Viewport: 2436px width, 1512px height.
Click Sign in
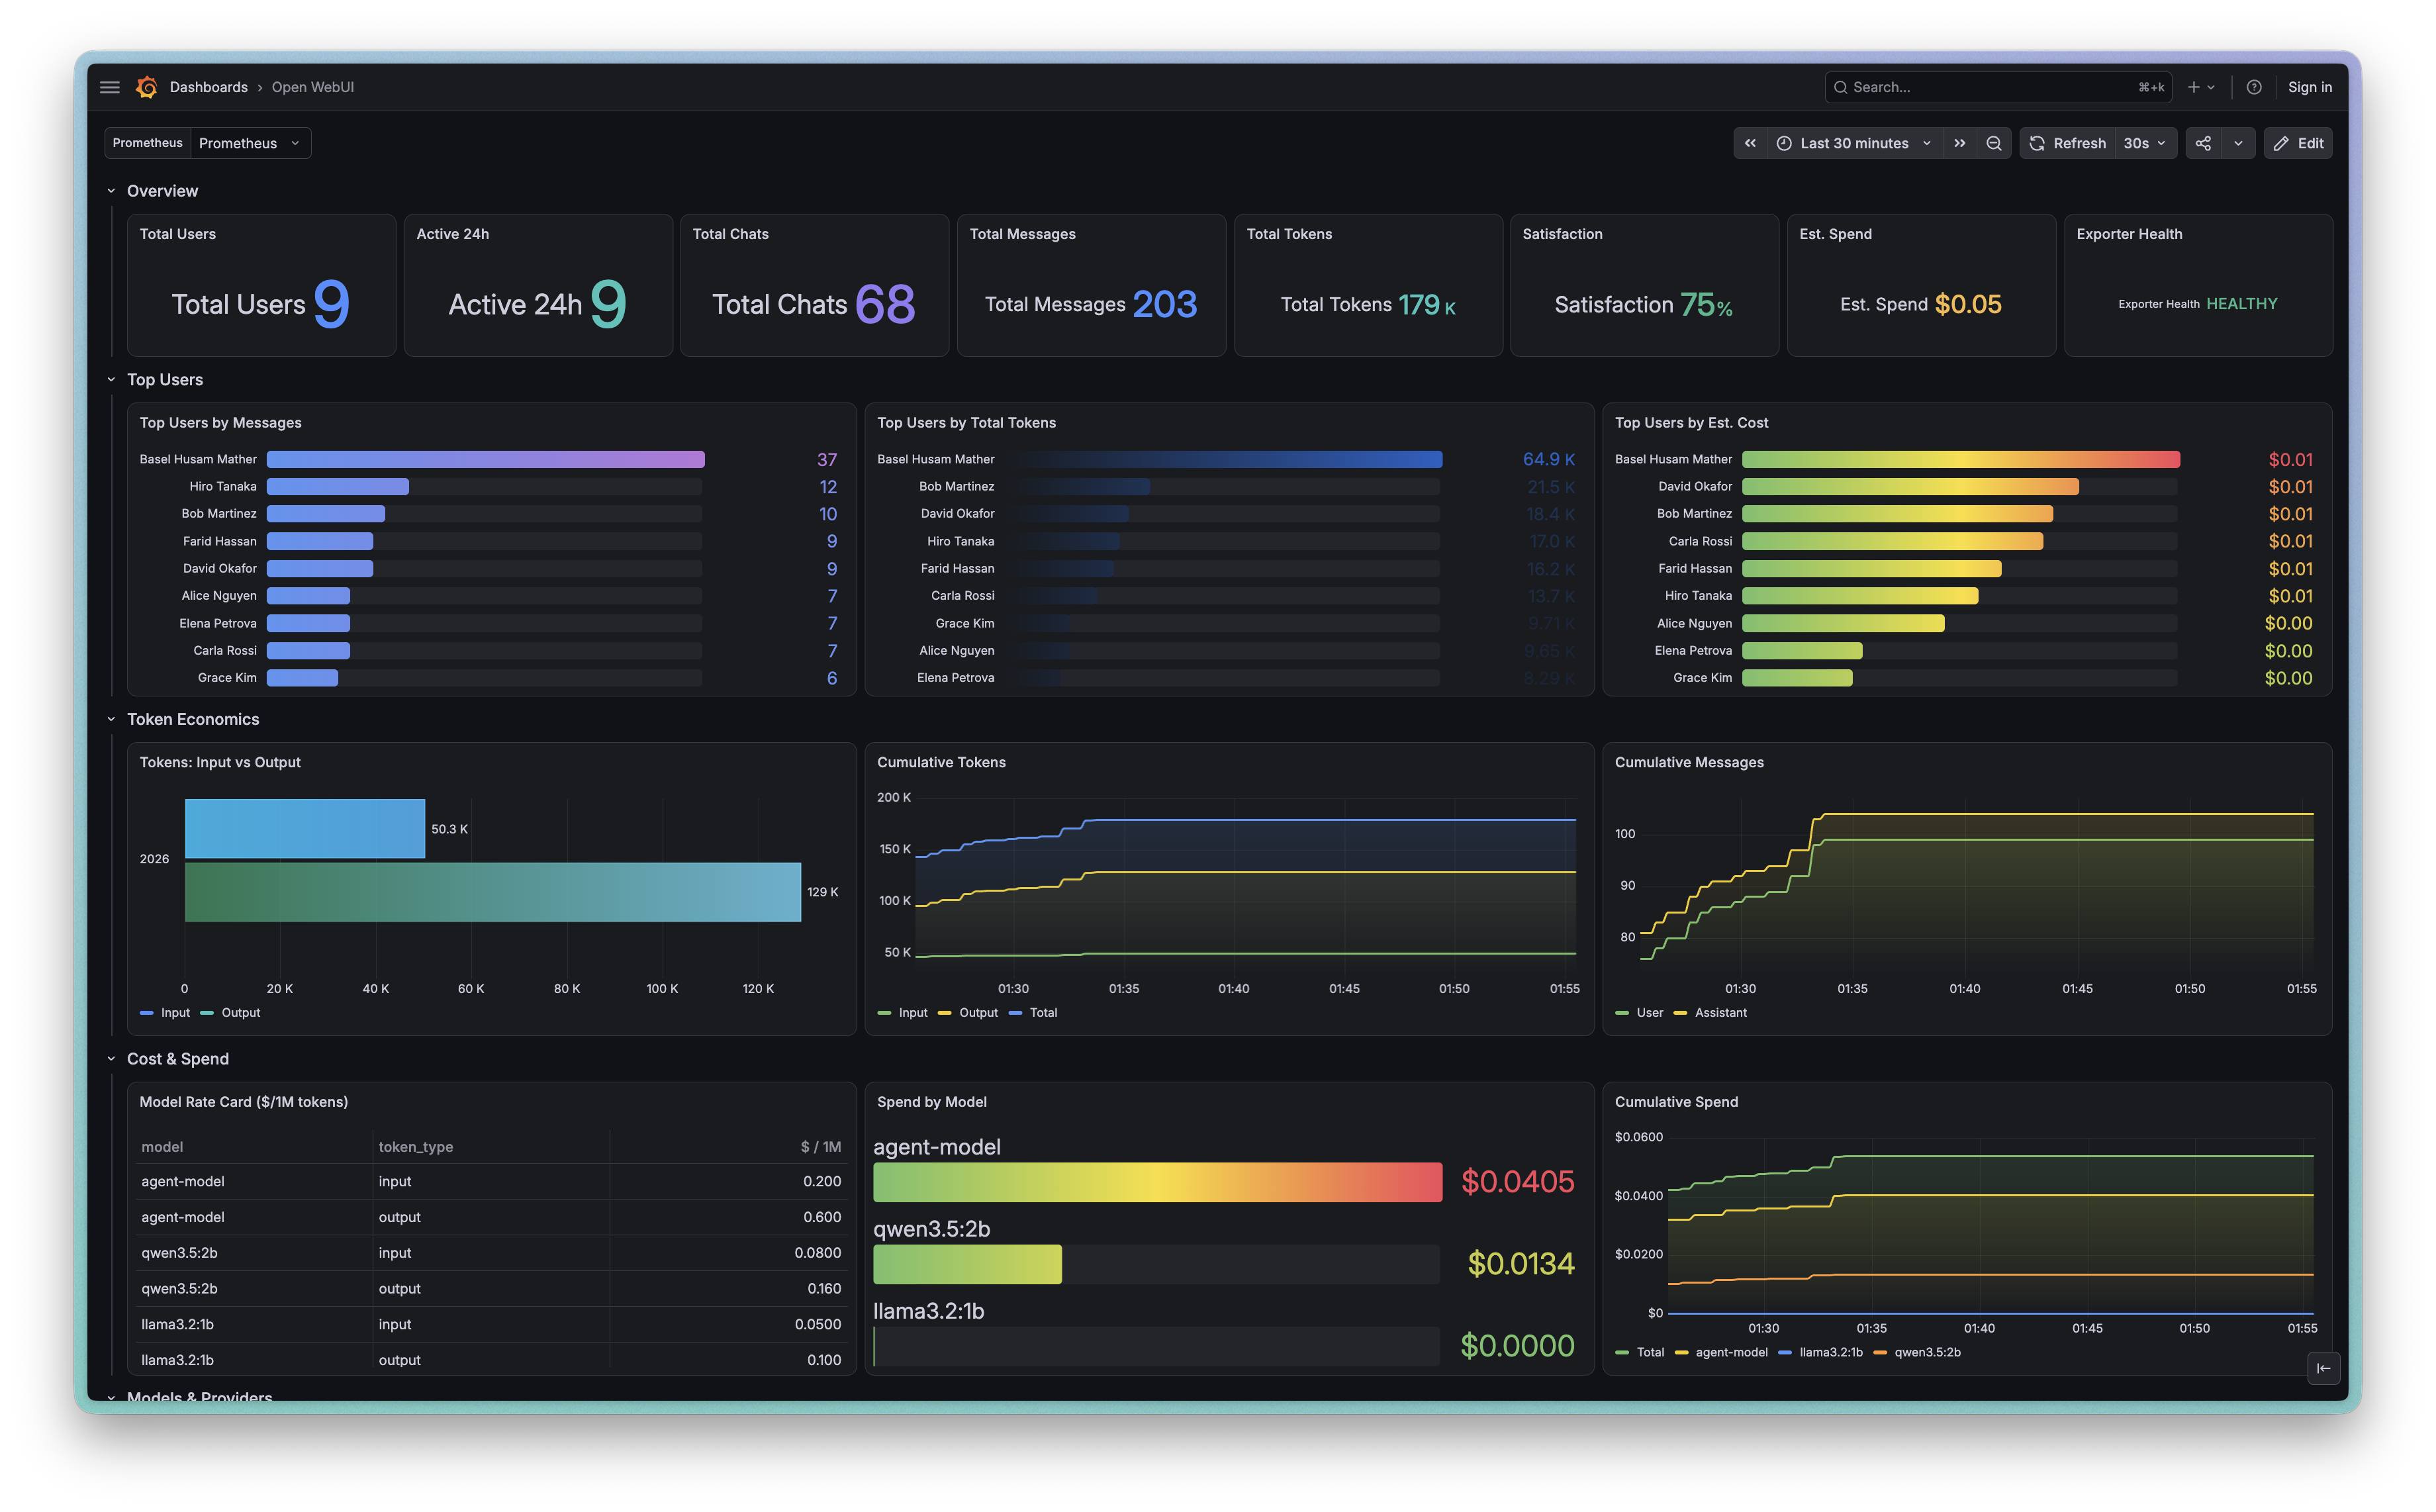pyautogui.click(x=2309, y=87)
